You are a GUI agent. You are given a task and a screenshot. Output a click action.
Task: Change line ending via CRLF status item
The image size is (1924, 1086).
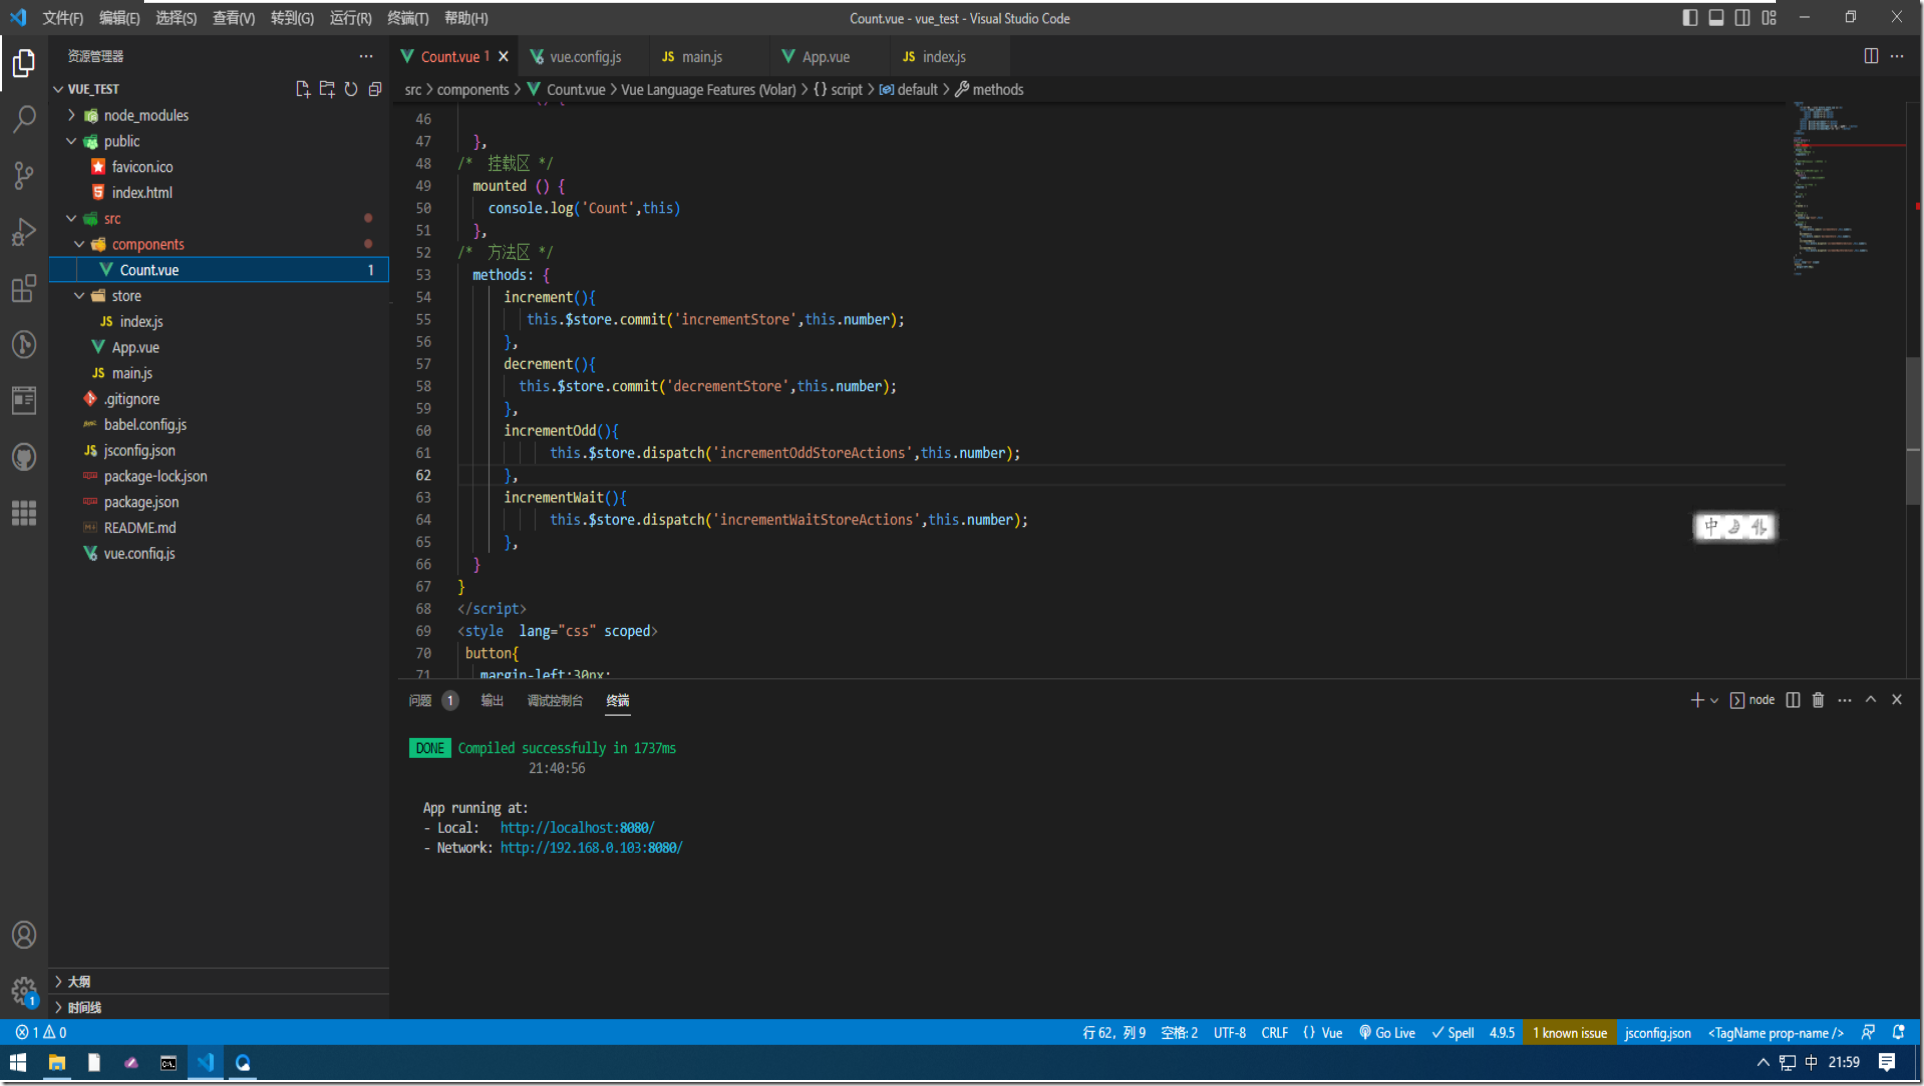coord(1275,1033)
